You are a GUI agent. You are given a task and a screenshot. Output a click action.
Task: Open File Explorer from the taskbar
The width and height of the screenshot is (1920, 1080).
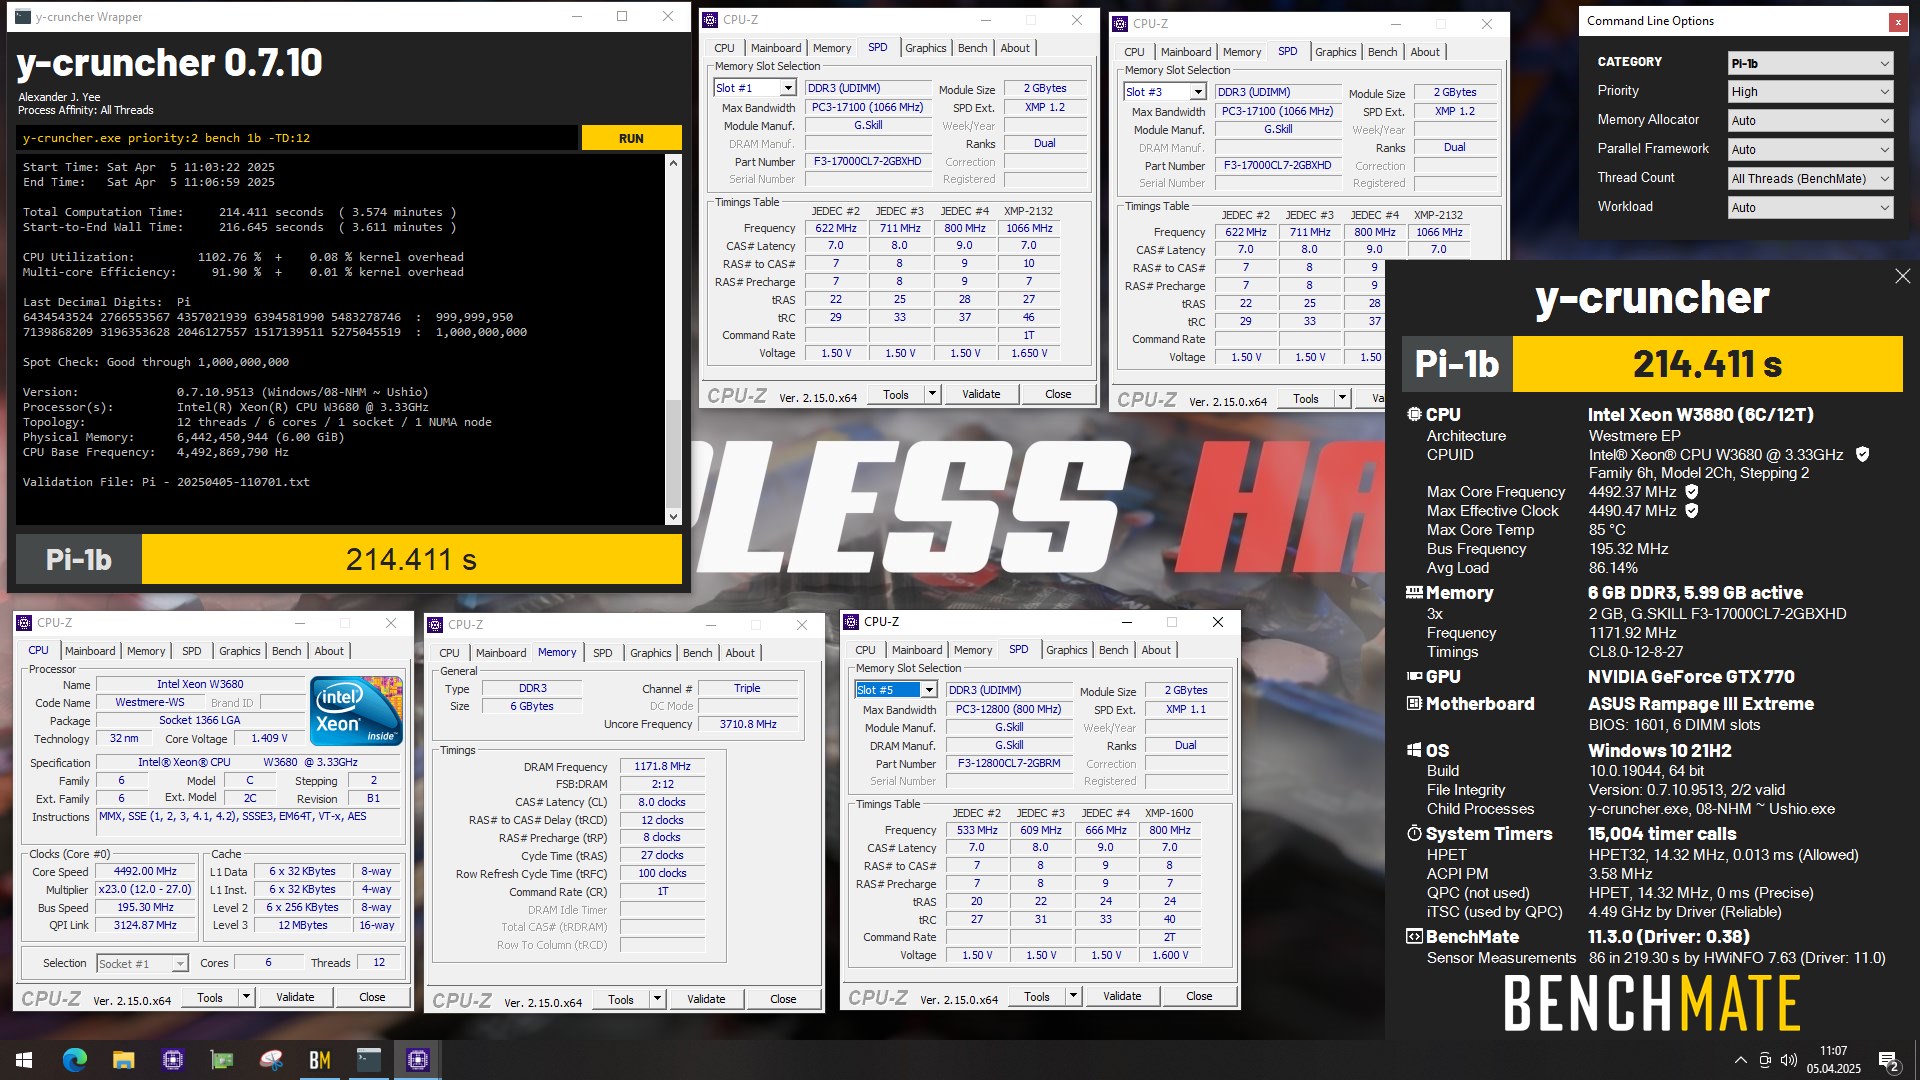[124, 1060]
